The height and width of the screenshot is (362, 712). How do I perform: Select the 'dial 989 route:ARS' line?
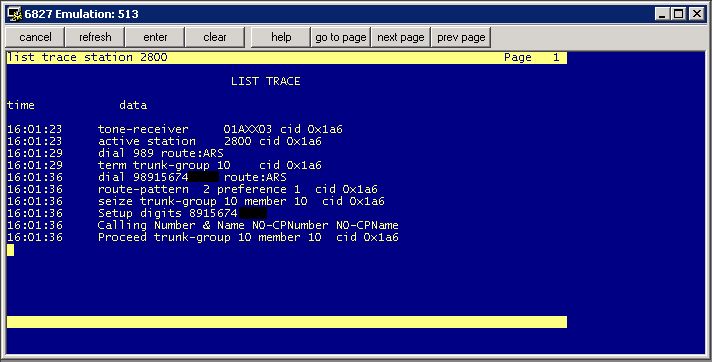tap(116, 153)
